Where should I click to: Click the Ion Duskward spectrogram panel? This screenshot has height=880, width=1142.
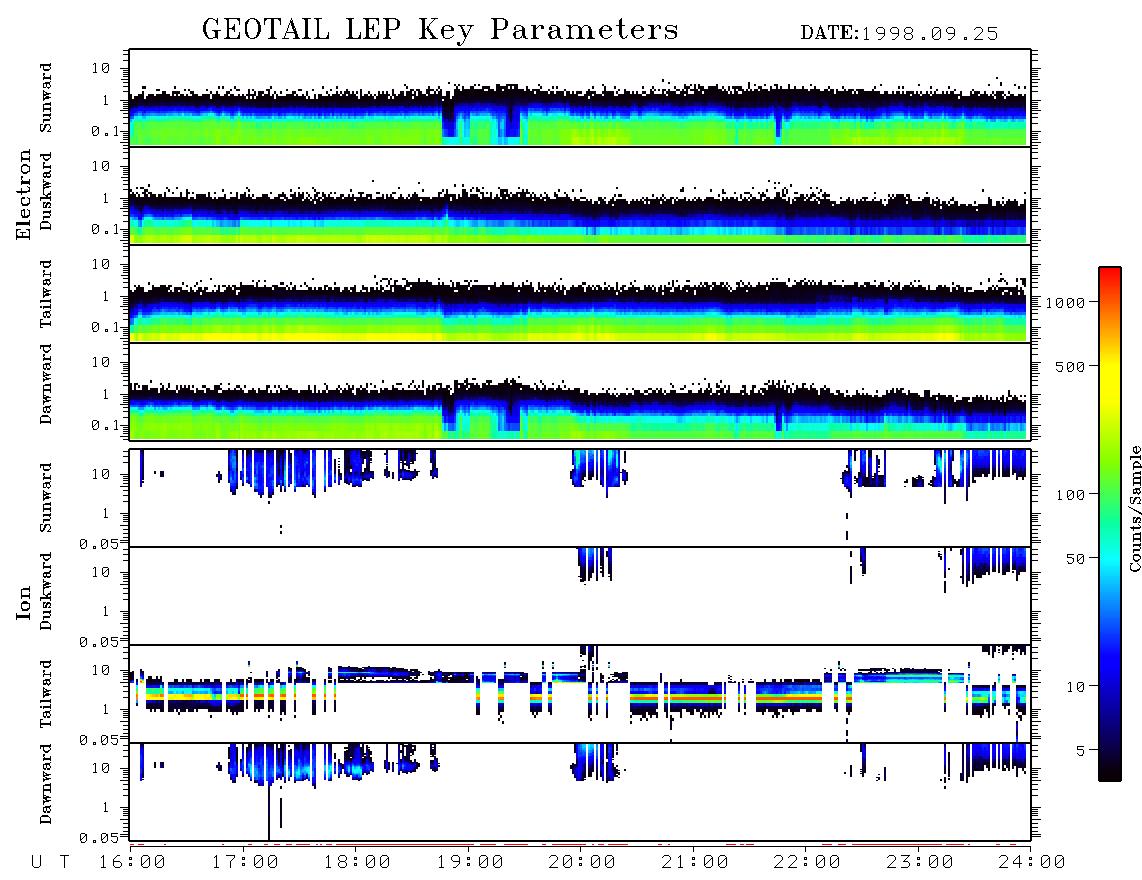point(580,596)
